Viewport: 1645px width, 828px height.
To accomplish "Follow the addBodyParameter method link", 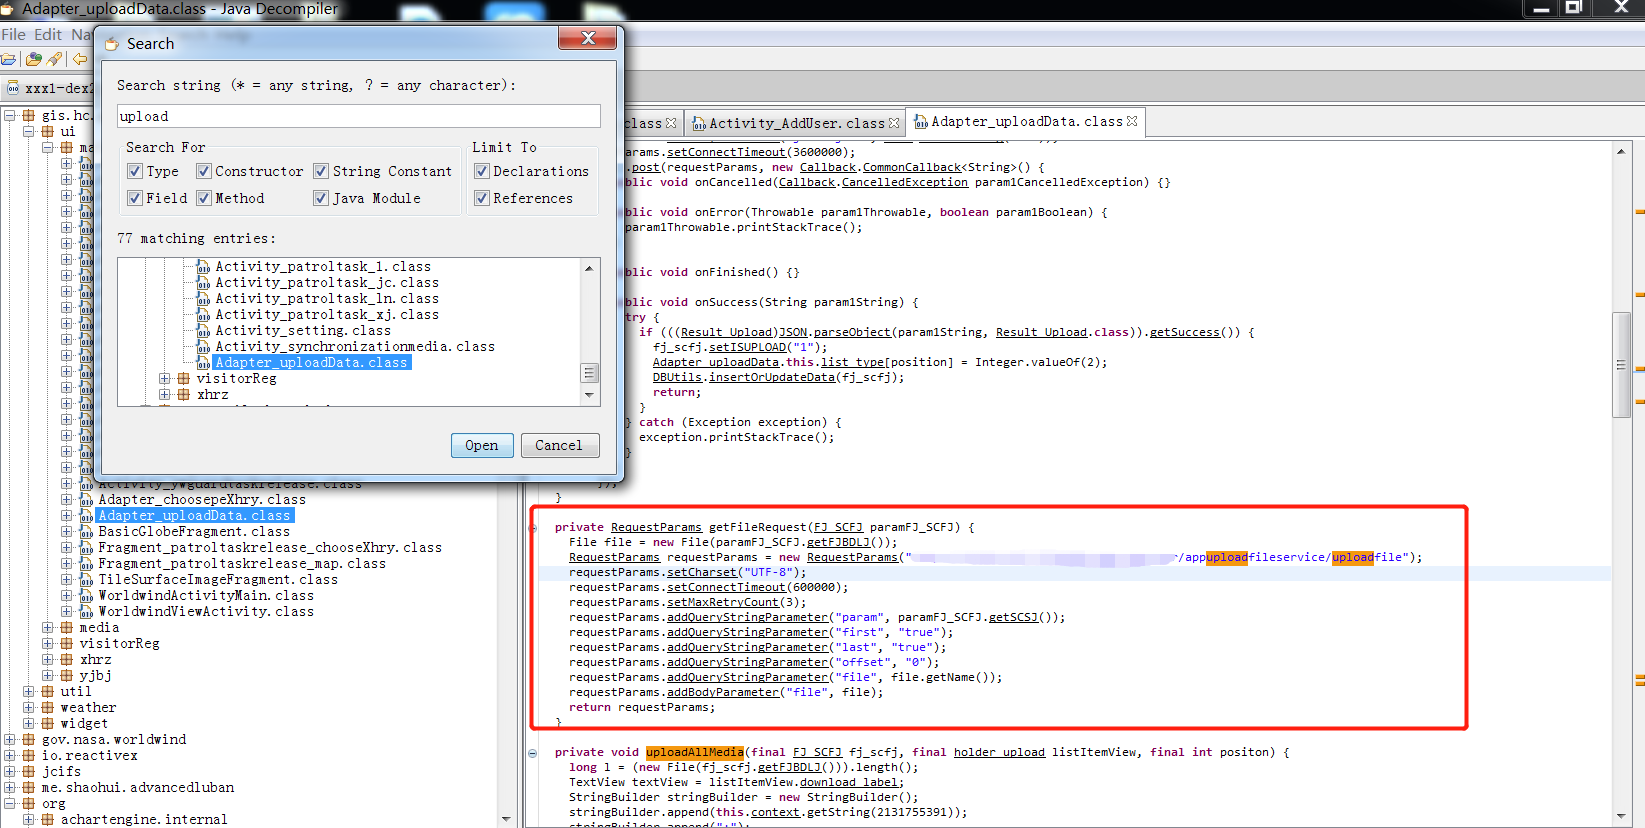I will (x=723, y=692).
